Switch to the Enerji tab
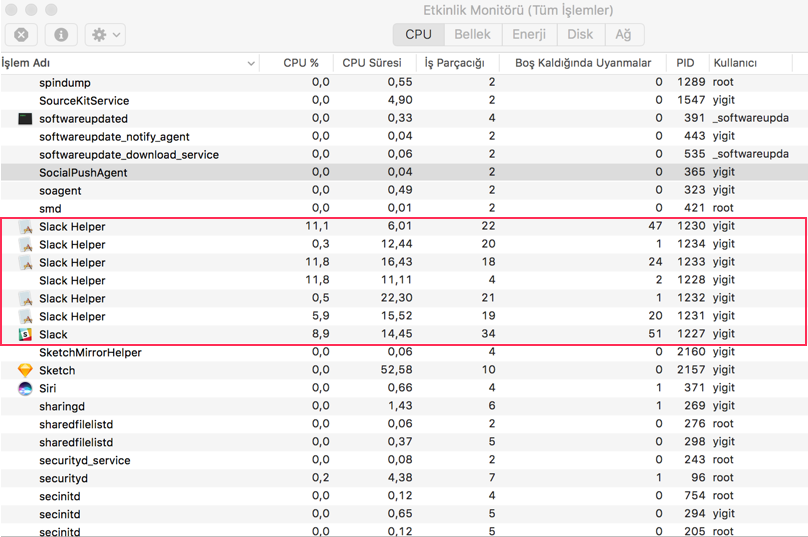The width and height of the screenshot is (808, 537). (x=529, y=35)
